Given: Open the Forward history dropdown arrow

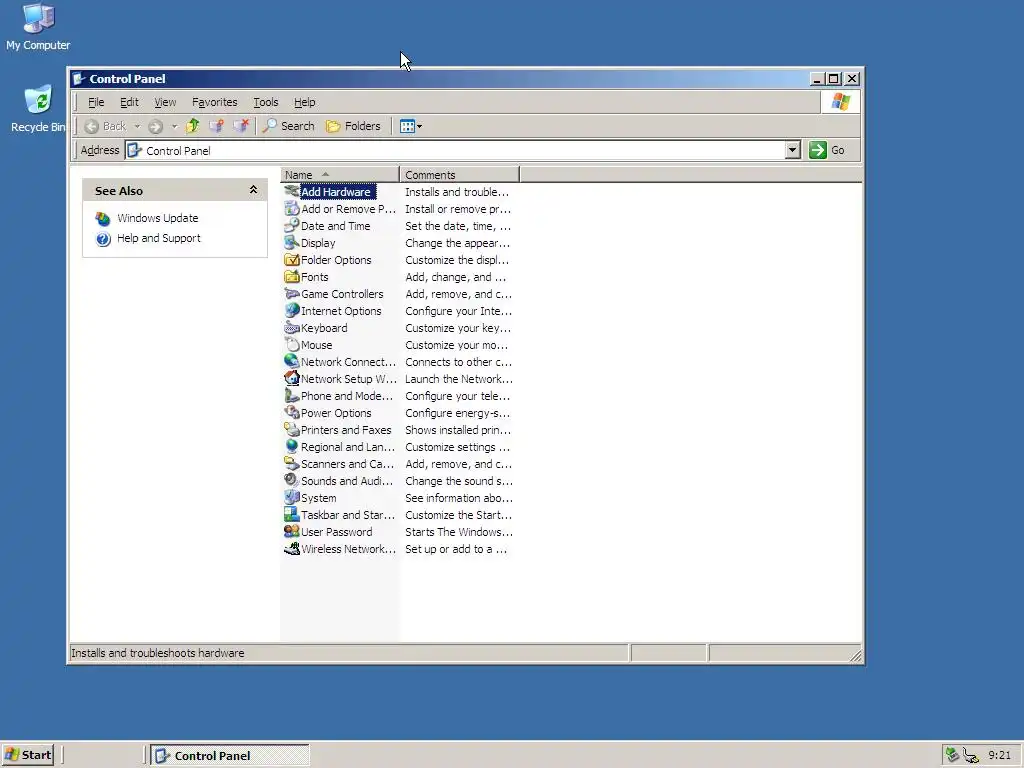Looking at the screenshot, I should 174,126.
